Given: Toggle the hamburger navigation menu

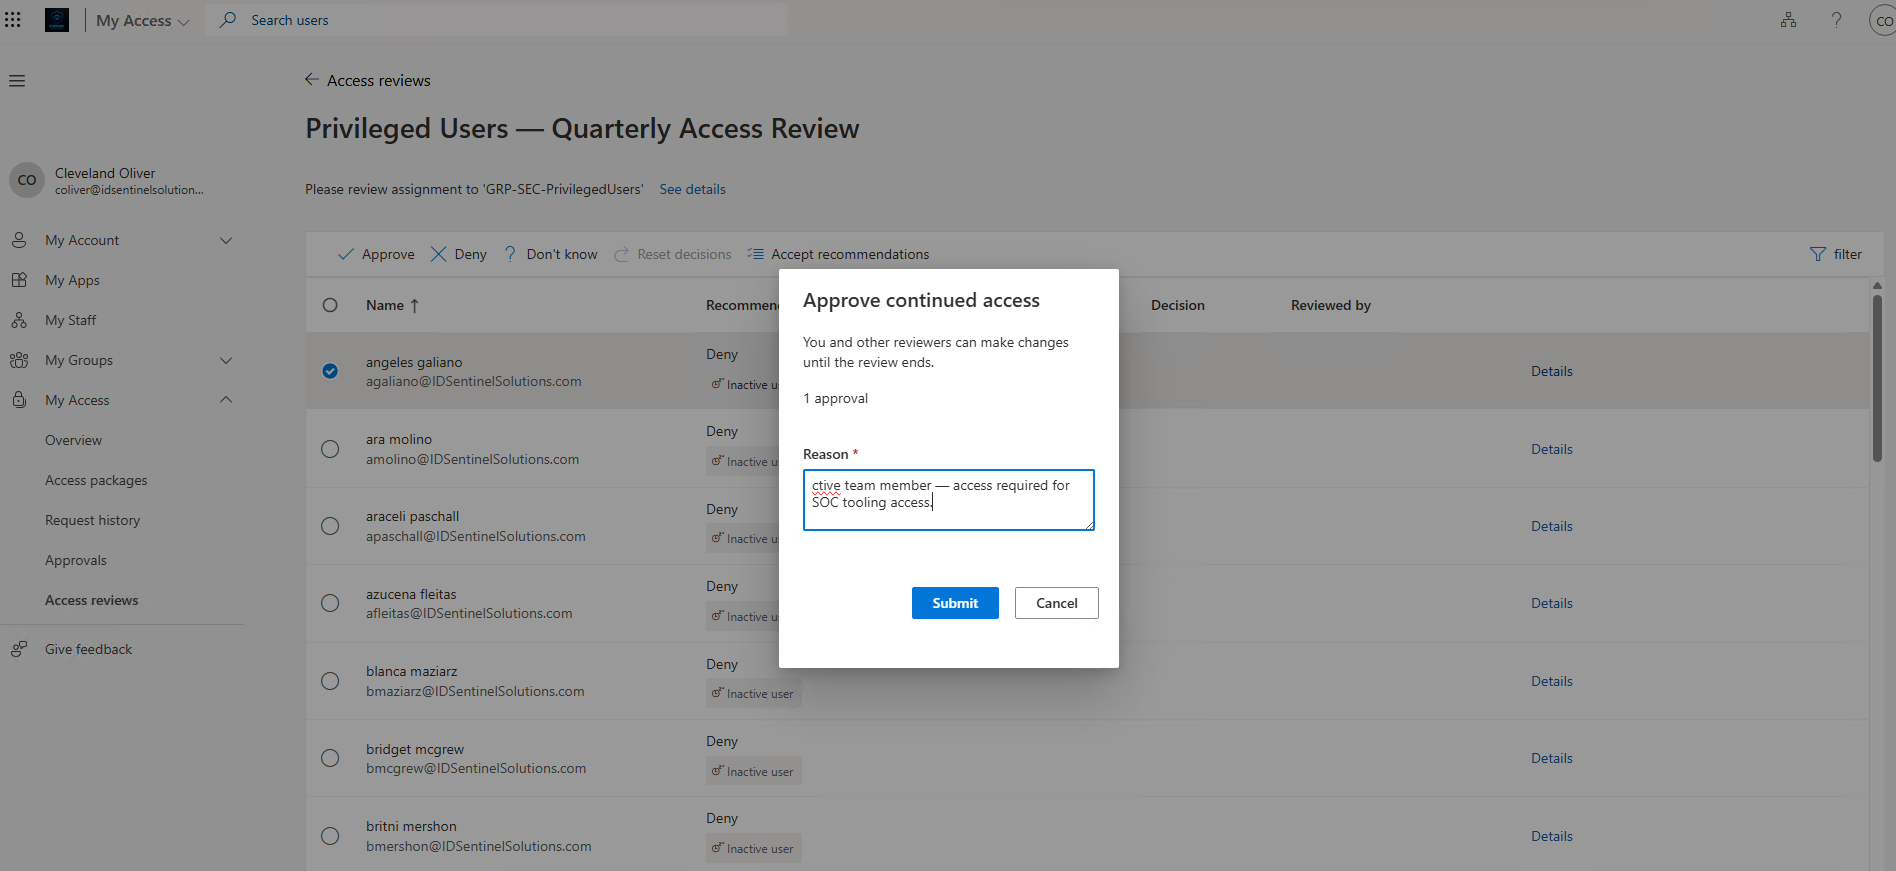Looking at the screenshot, I should (17, 81).
